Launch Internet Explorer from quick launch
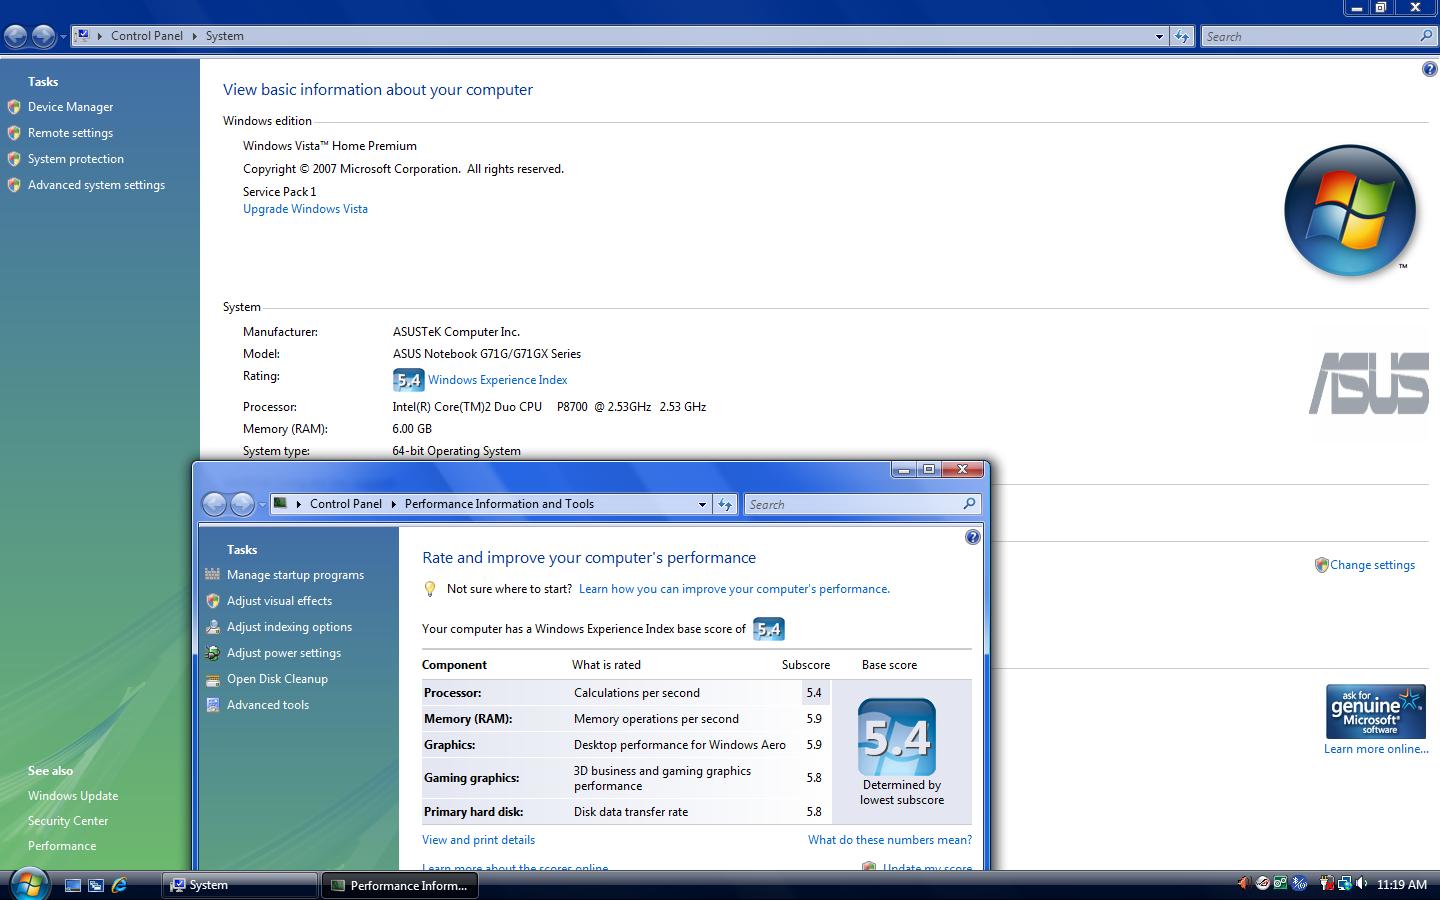 [119, 885]
